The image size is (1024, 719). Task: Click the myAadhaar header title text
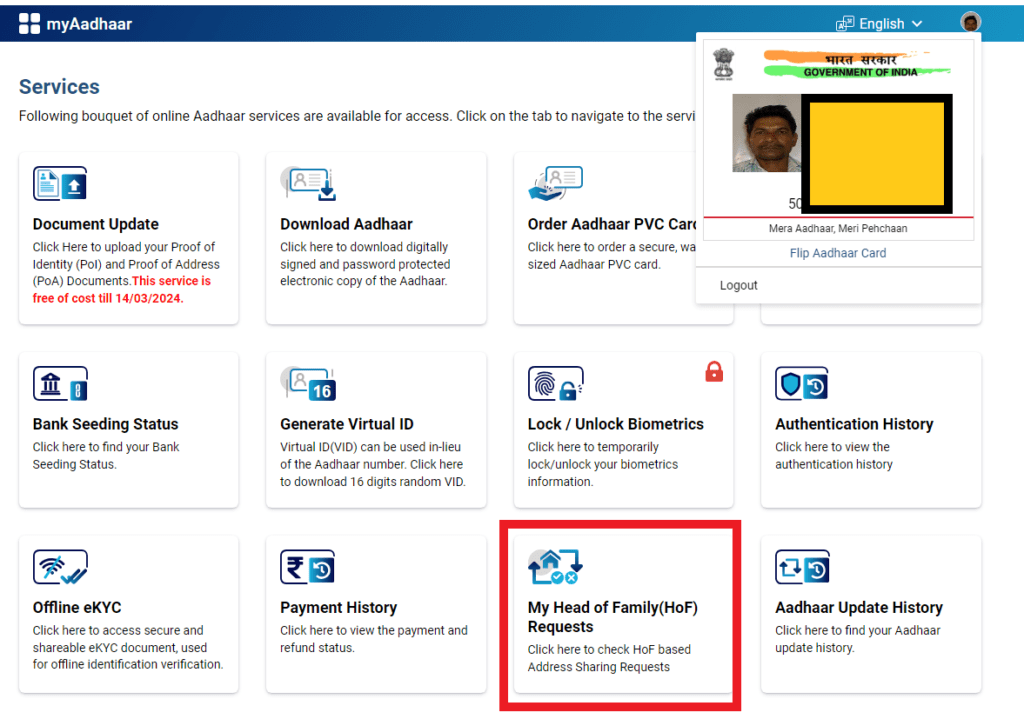(89, 24)
